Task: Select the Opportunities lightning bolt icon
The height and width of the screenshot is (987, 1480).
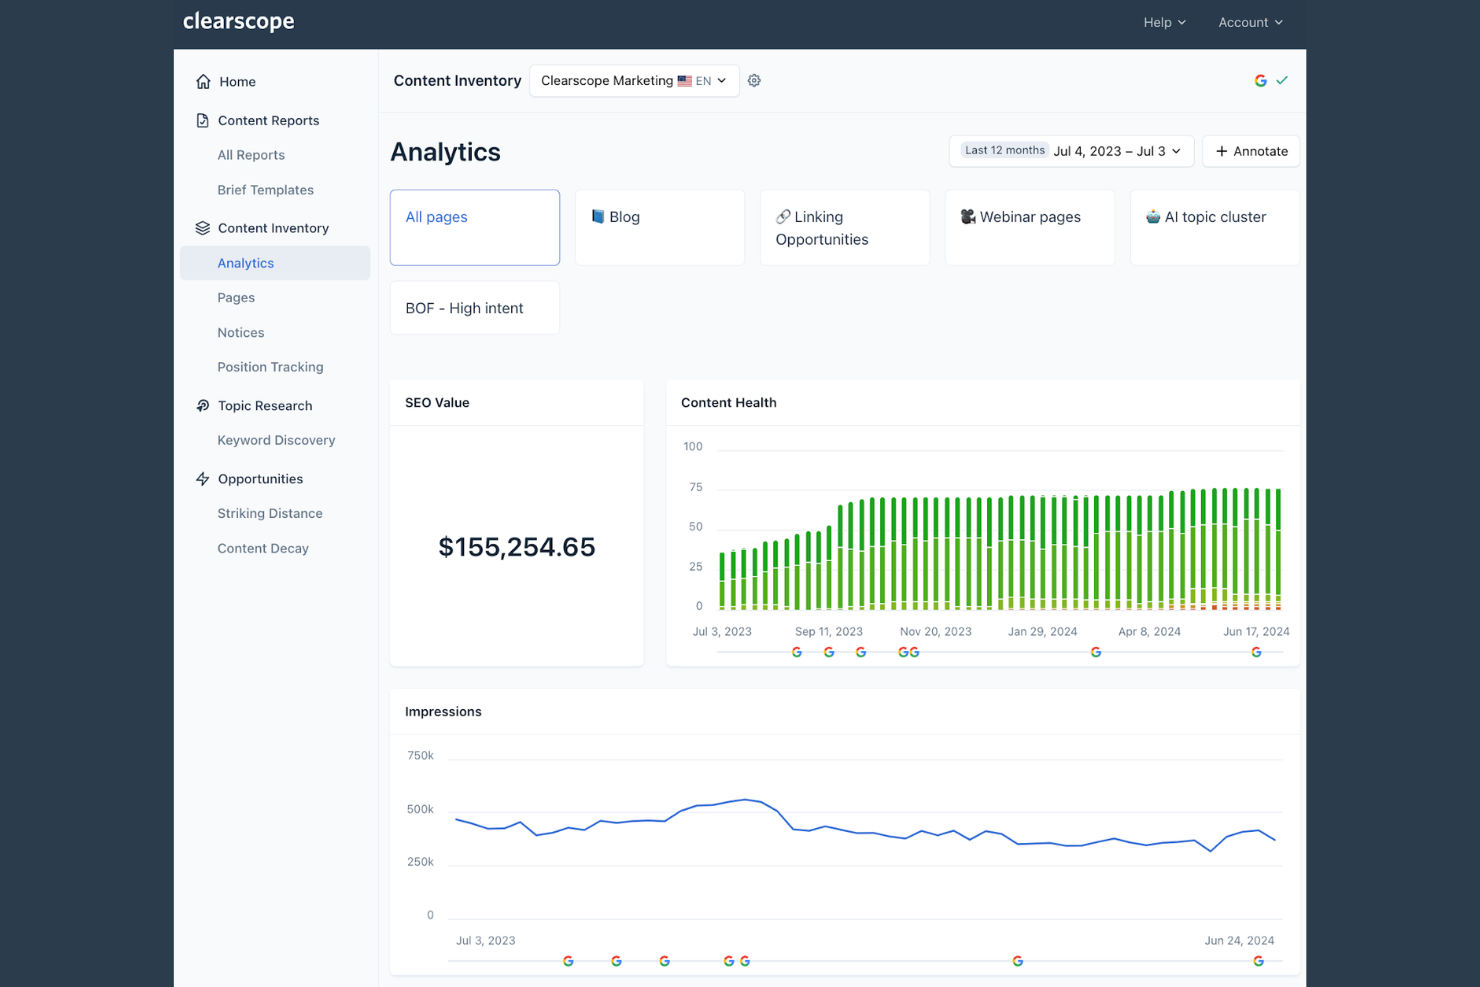Action: click(x=202, y=478)
